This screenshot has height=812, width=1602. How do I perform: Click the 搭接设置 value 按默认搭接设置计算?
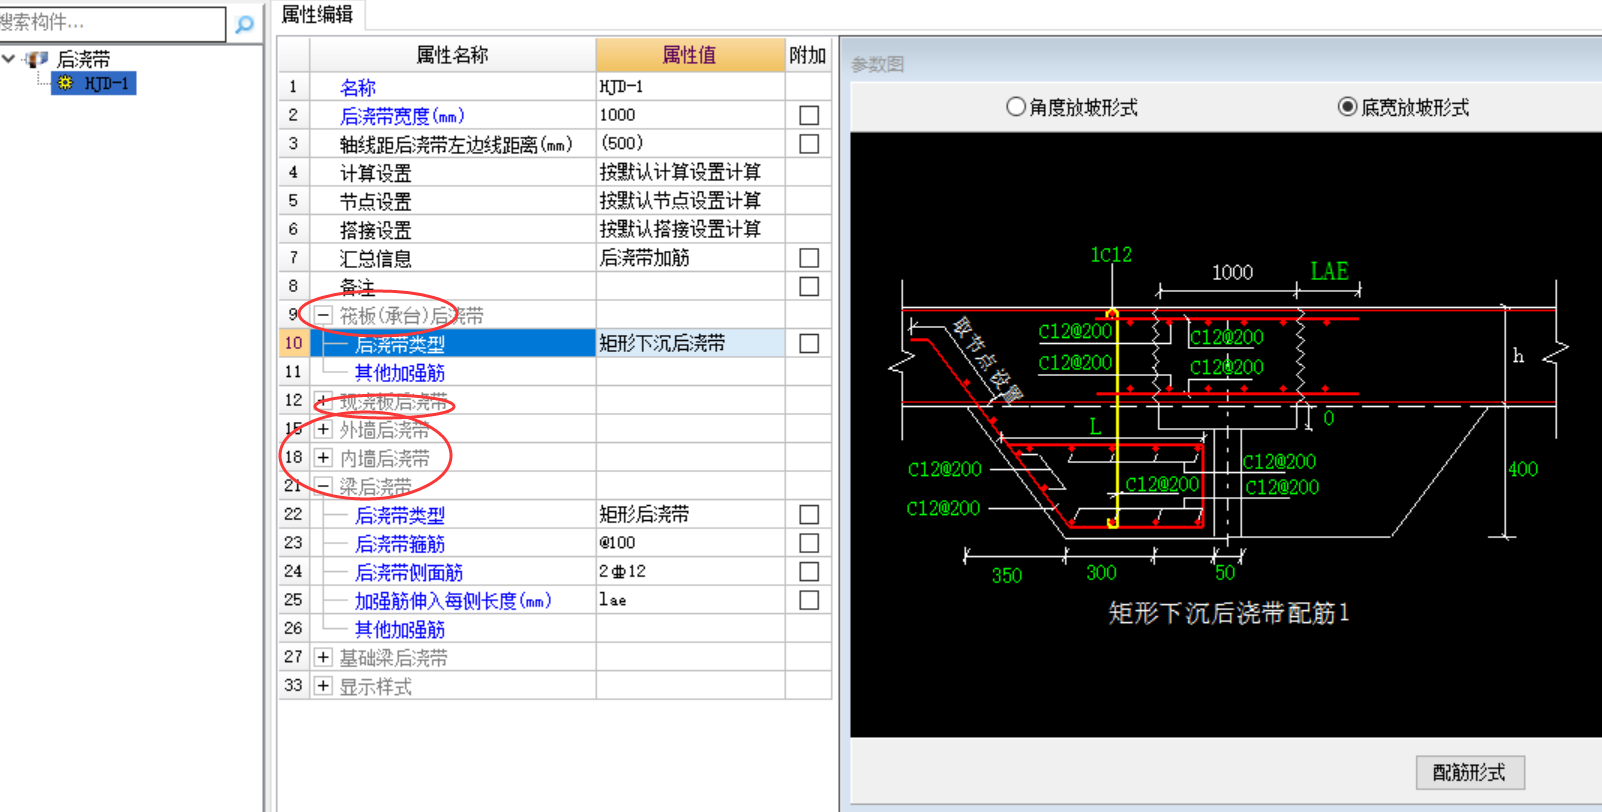pyautogui.click(x=690, y=229)
